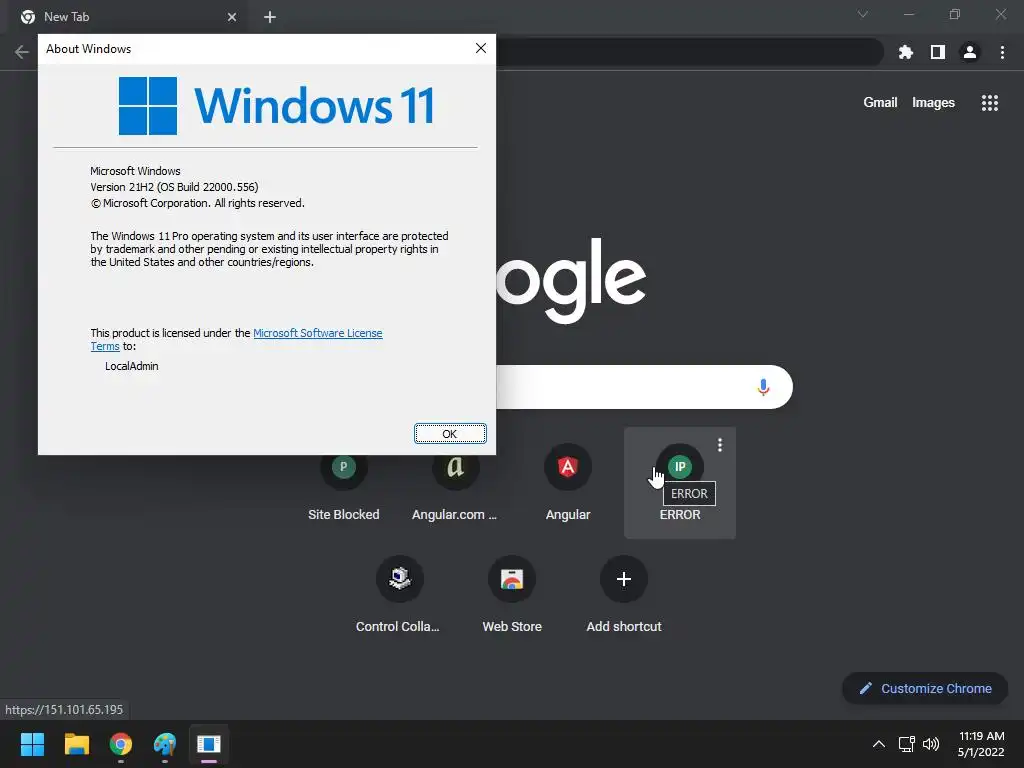Open the Windows Start menu
This screenshot has height=768, width=1024.
32,744
